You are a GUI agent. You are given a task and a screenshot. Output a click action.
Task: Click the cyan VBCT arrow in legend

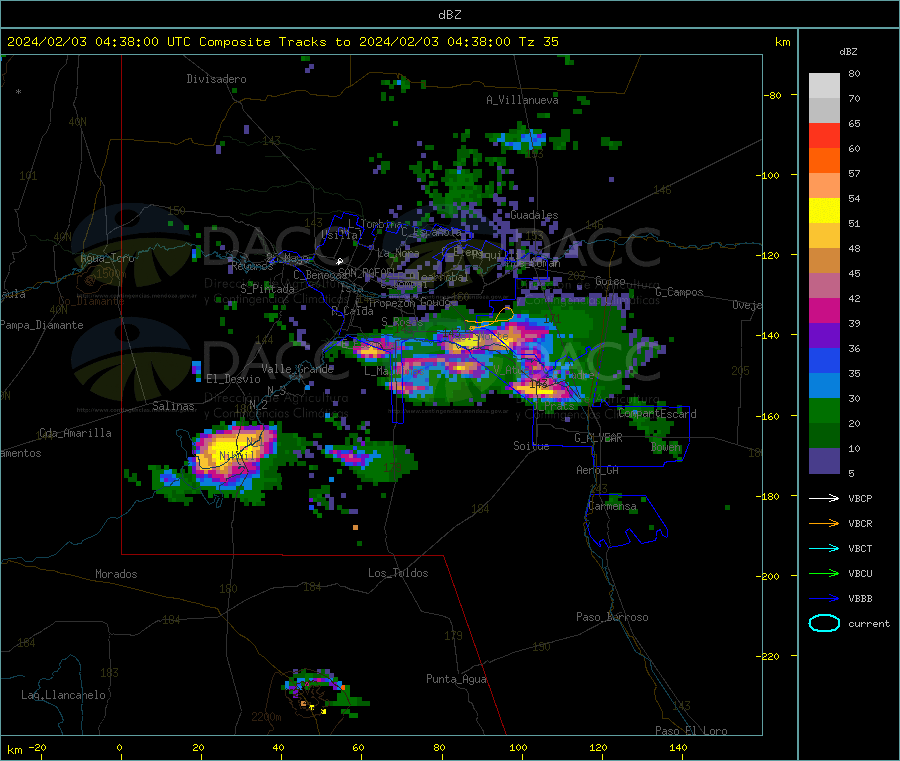coord(824,548)
